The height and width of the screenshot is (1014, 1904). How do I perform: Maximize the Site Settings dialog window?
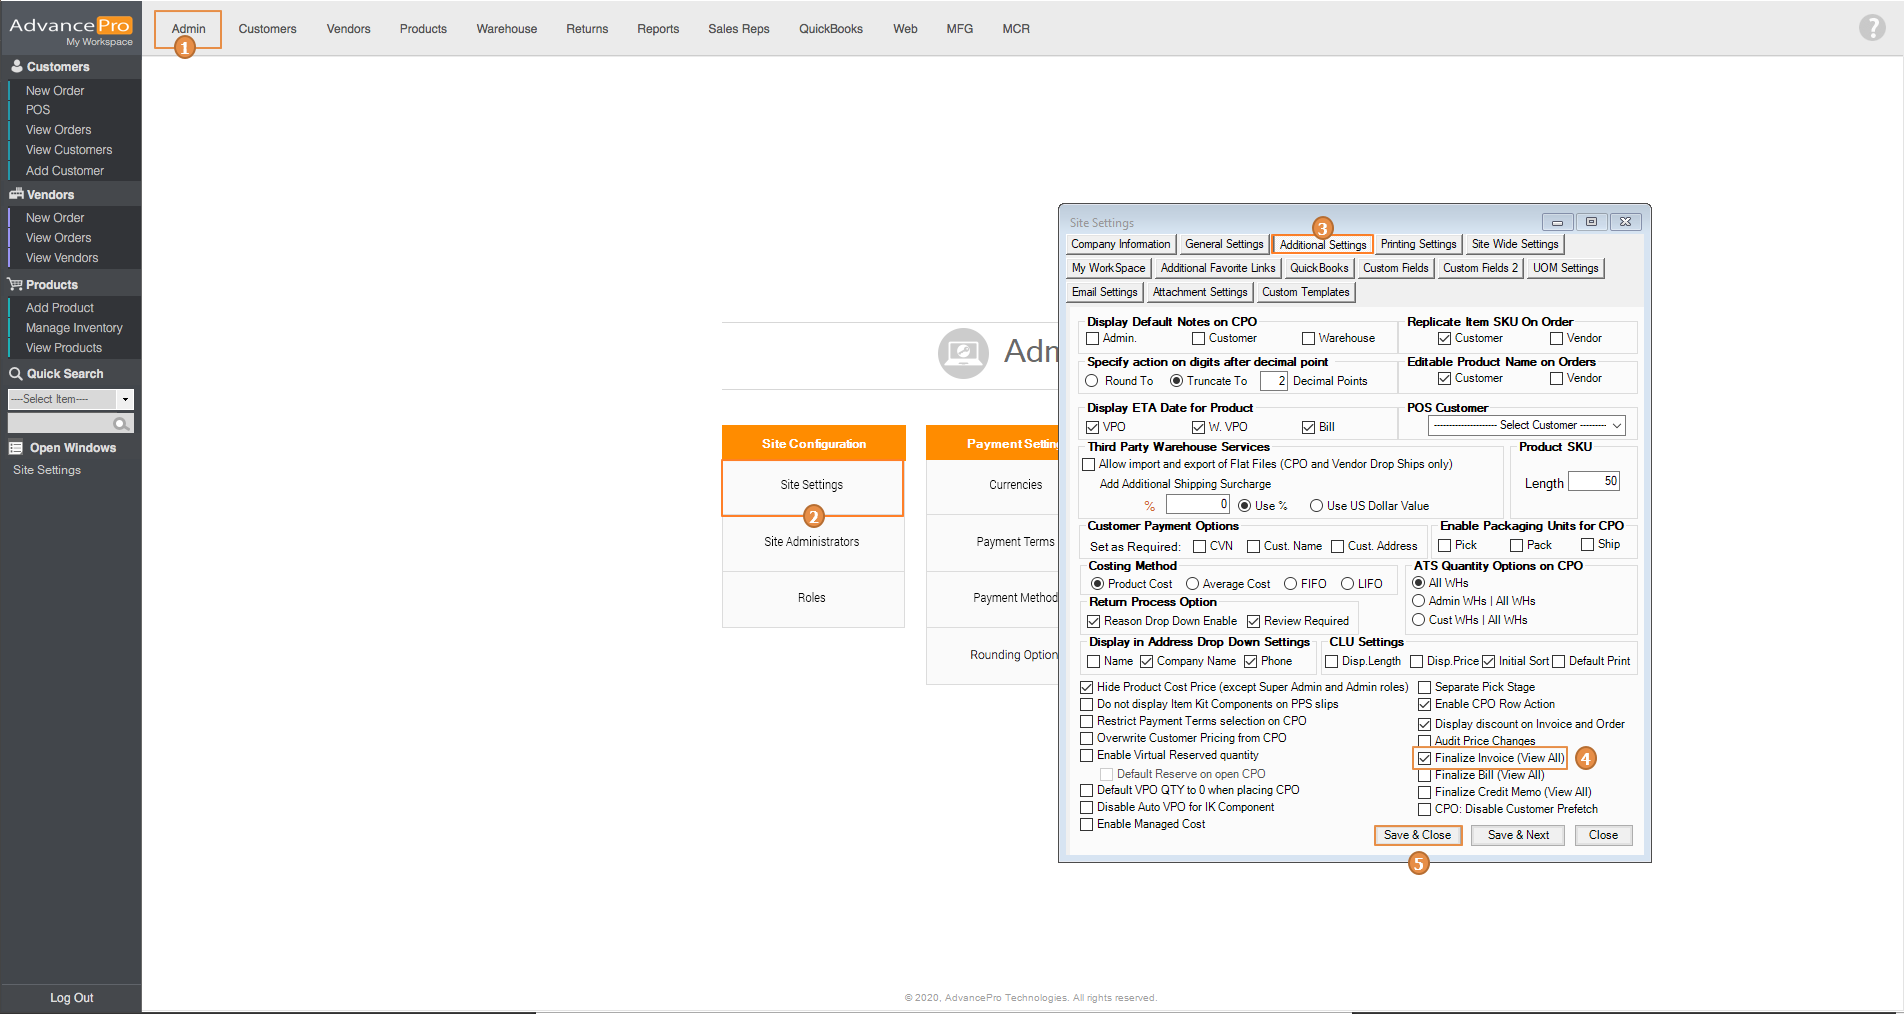(1591, 222)
